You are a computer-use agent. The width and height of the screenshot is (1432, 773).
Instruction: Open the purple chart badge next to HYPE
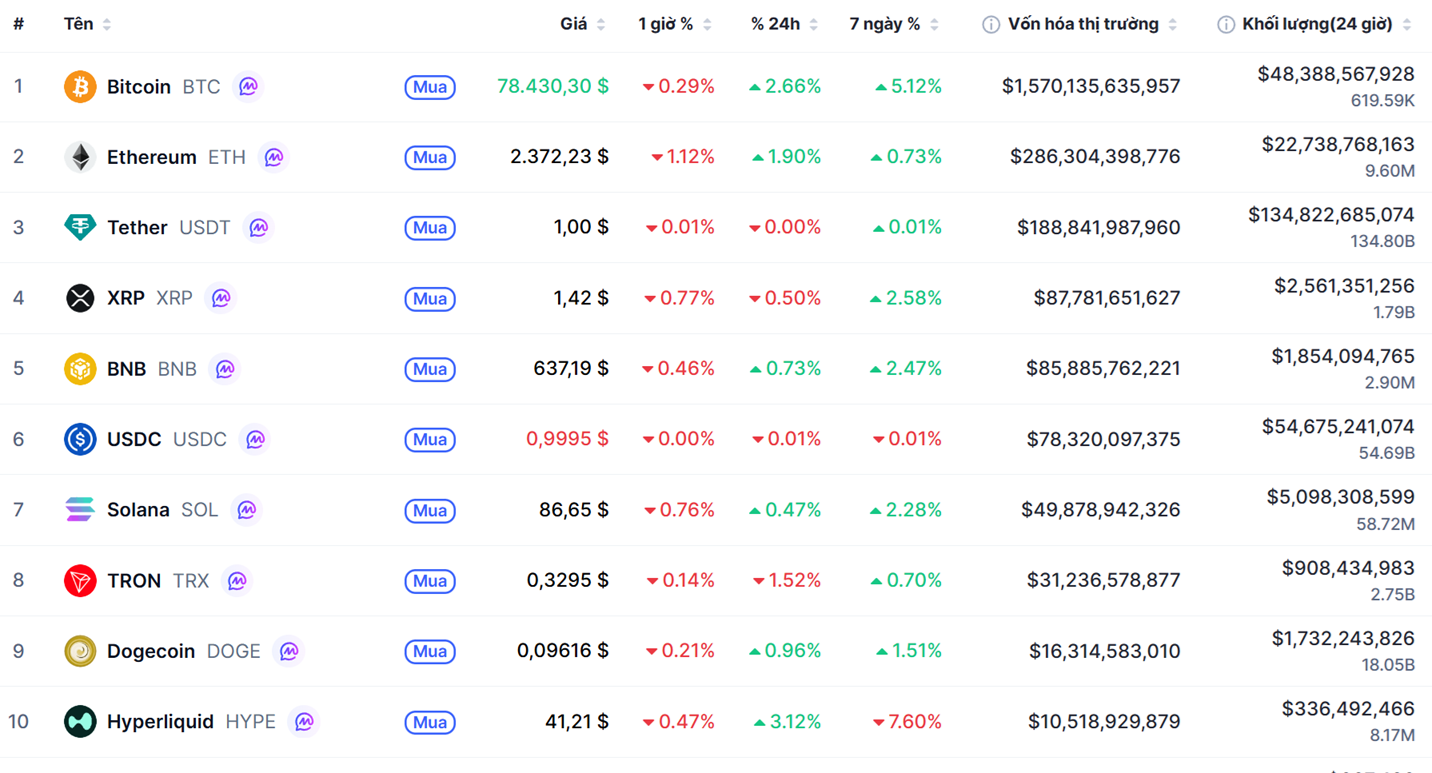[x=304, y=721]
